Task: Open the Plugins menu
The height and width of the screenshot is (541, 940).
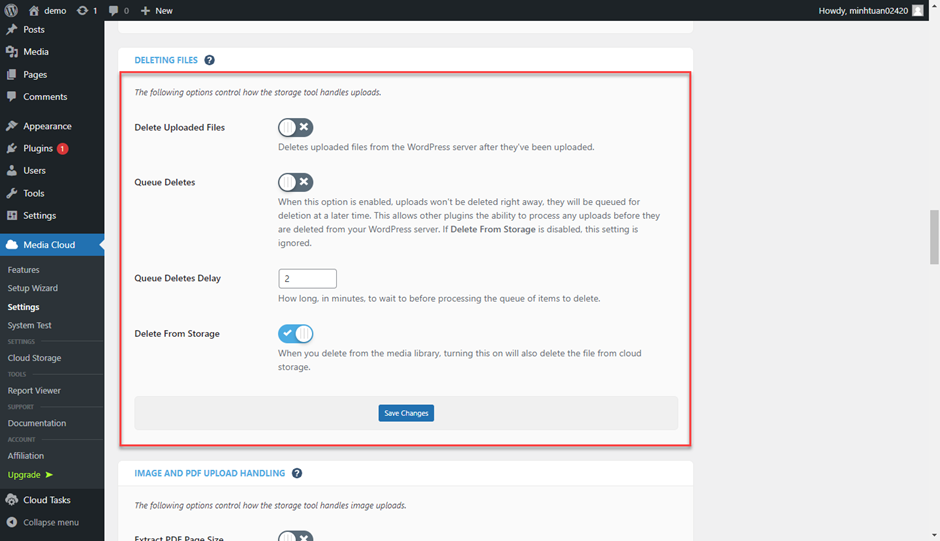Action: pos(38,148)
